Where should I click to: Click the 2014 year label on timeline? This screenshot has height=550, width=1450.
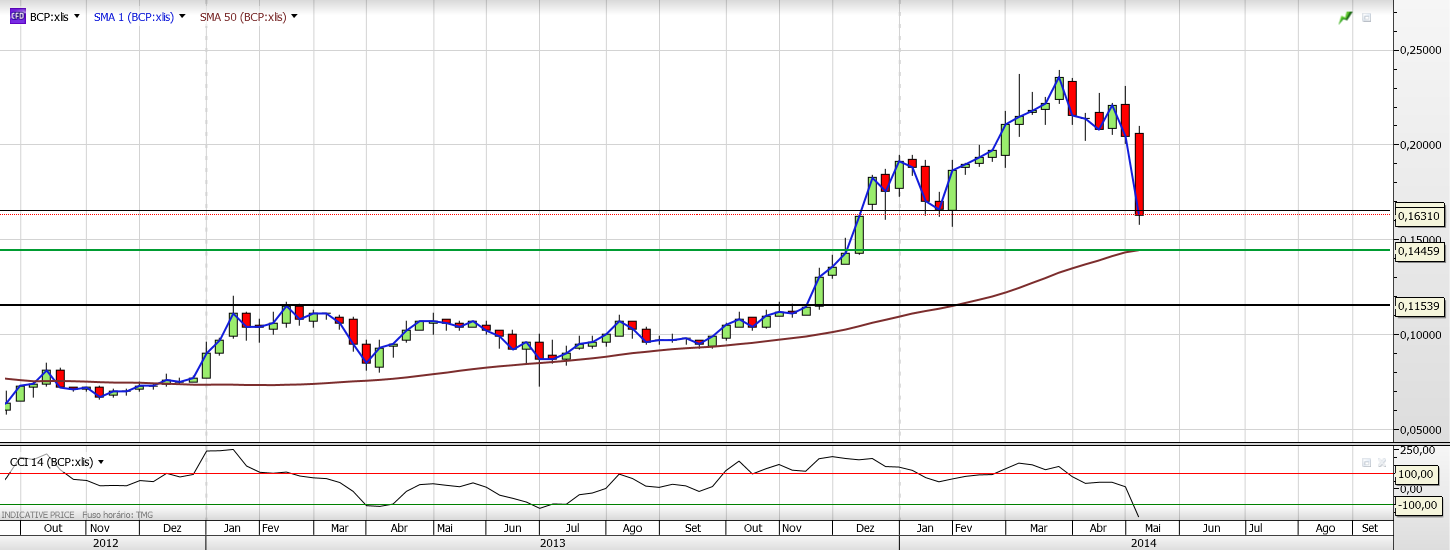click(x=1144, y=543)
